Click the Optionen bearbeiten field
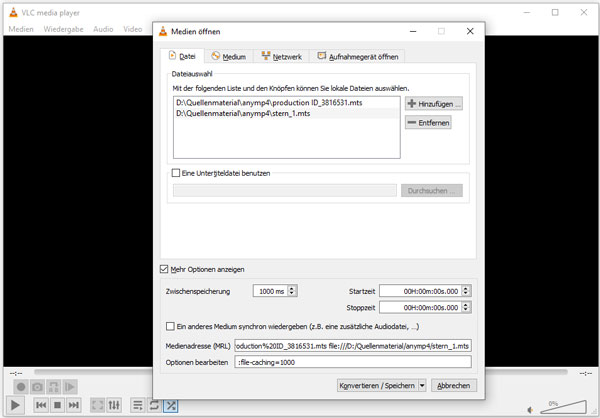 [353, 362]
